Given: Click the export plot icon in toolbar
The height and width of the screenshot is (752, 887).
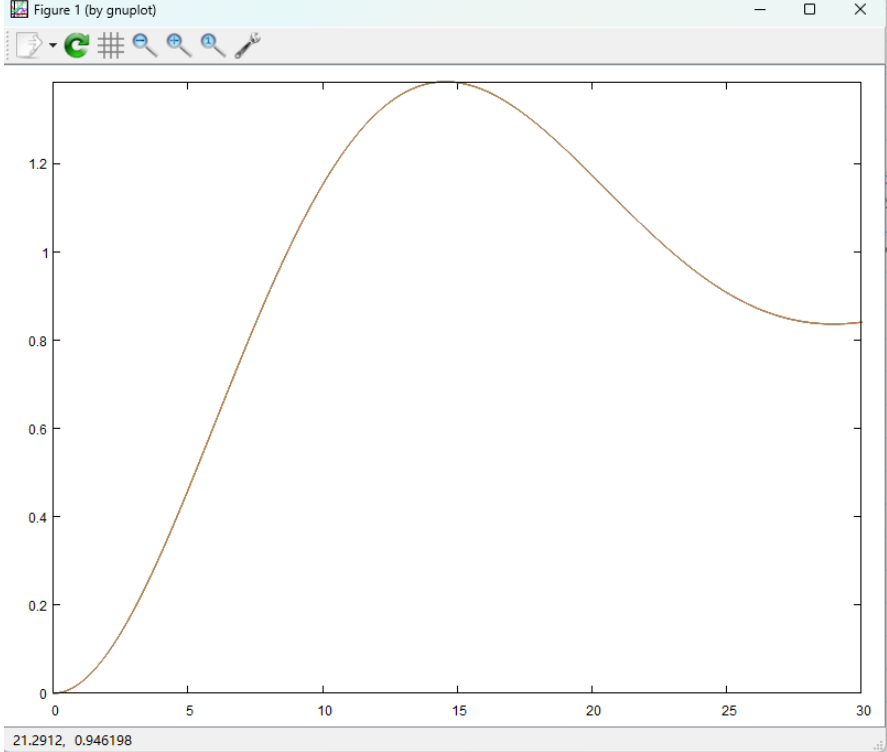Looking at the screenshot, I should point(30,45).
